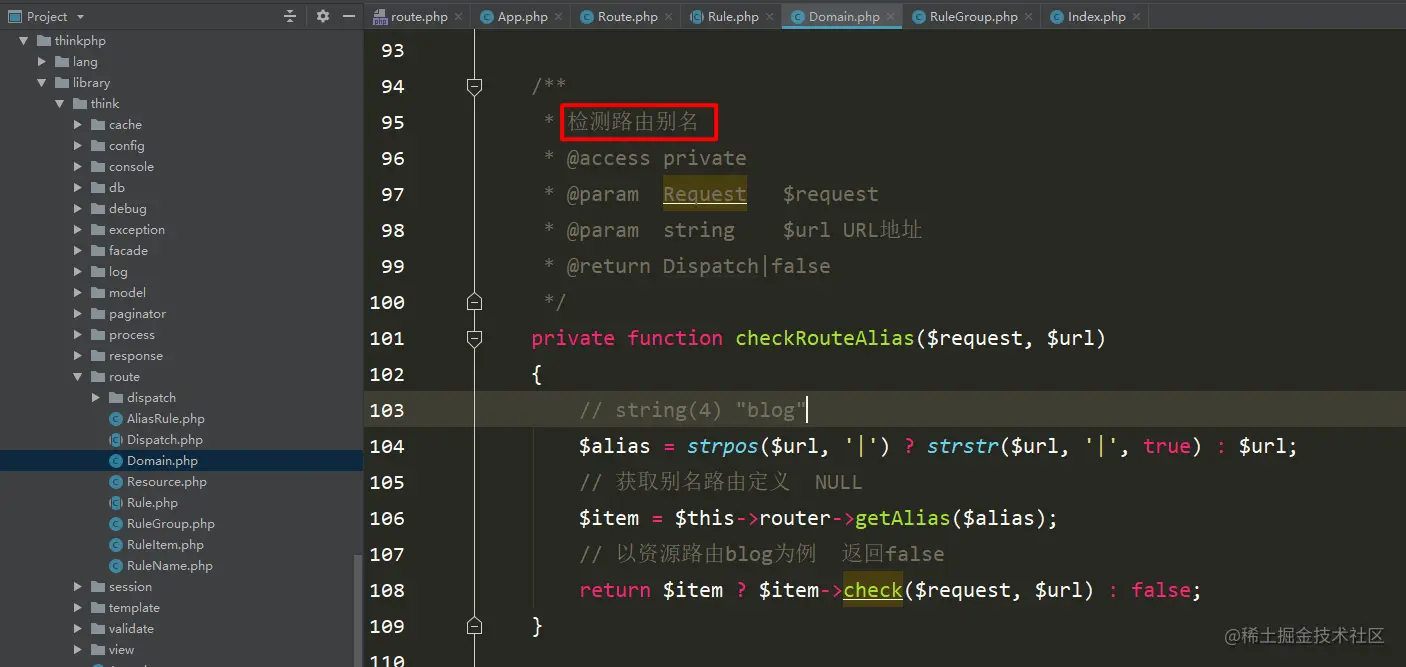The width and height of the screenshot is (1406, 667).
Task: Collapse the think folder
Action: pos(60,104)
